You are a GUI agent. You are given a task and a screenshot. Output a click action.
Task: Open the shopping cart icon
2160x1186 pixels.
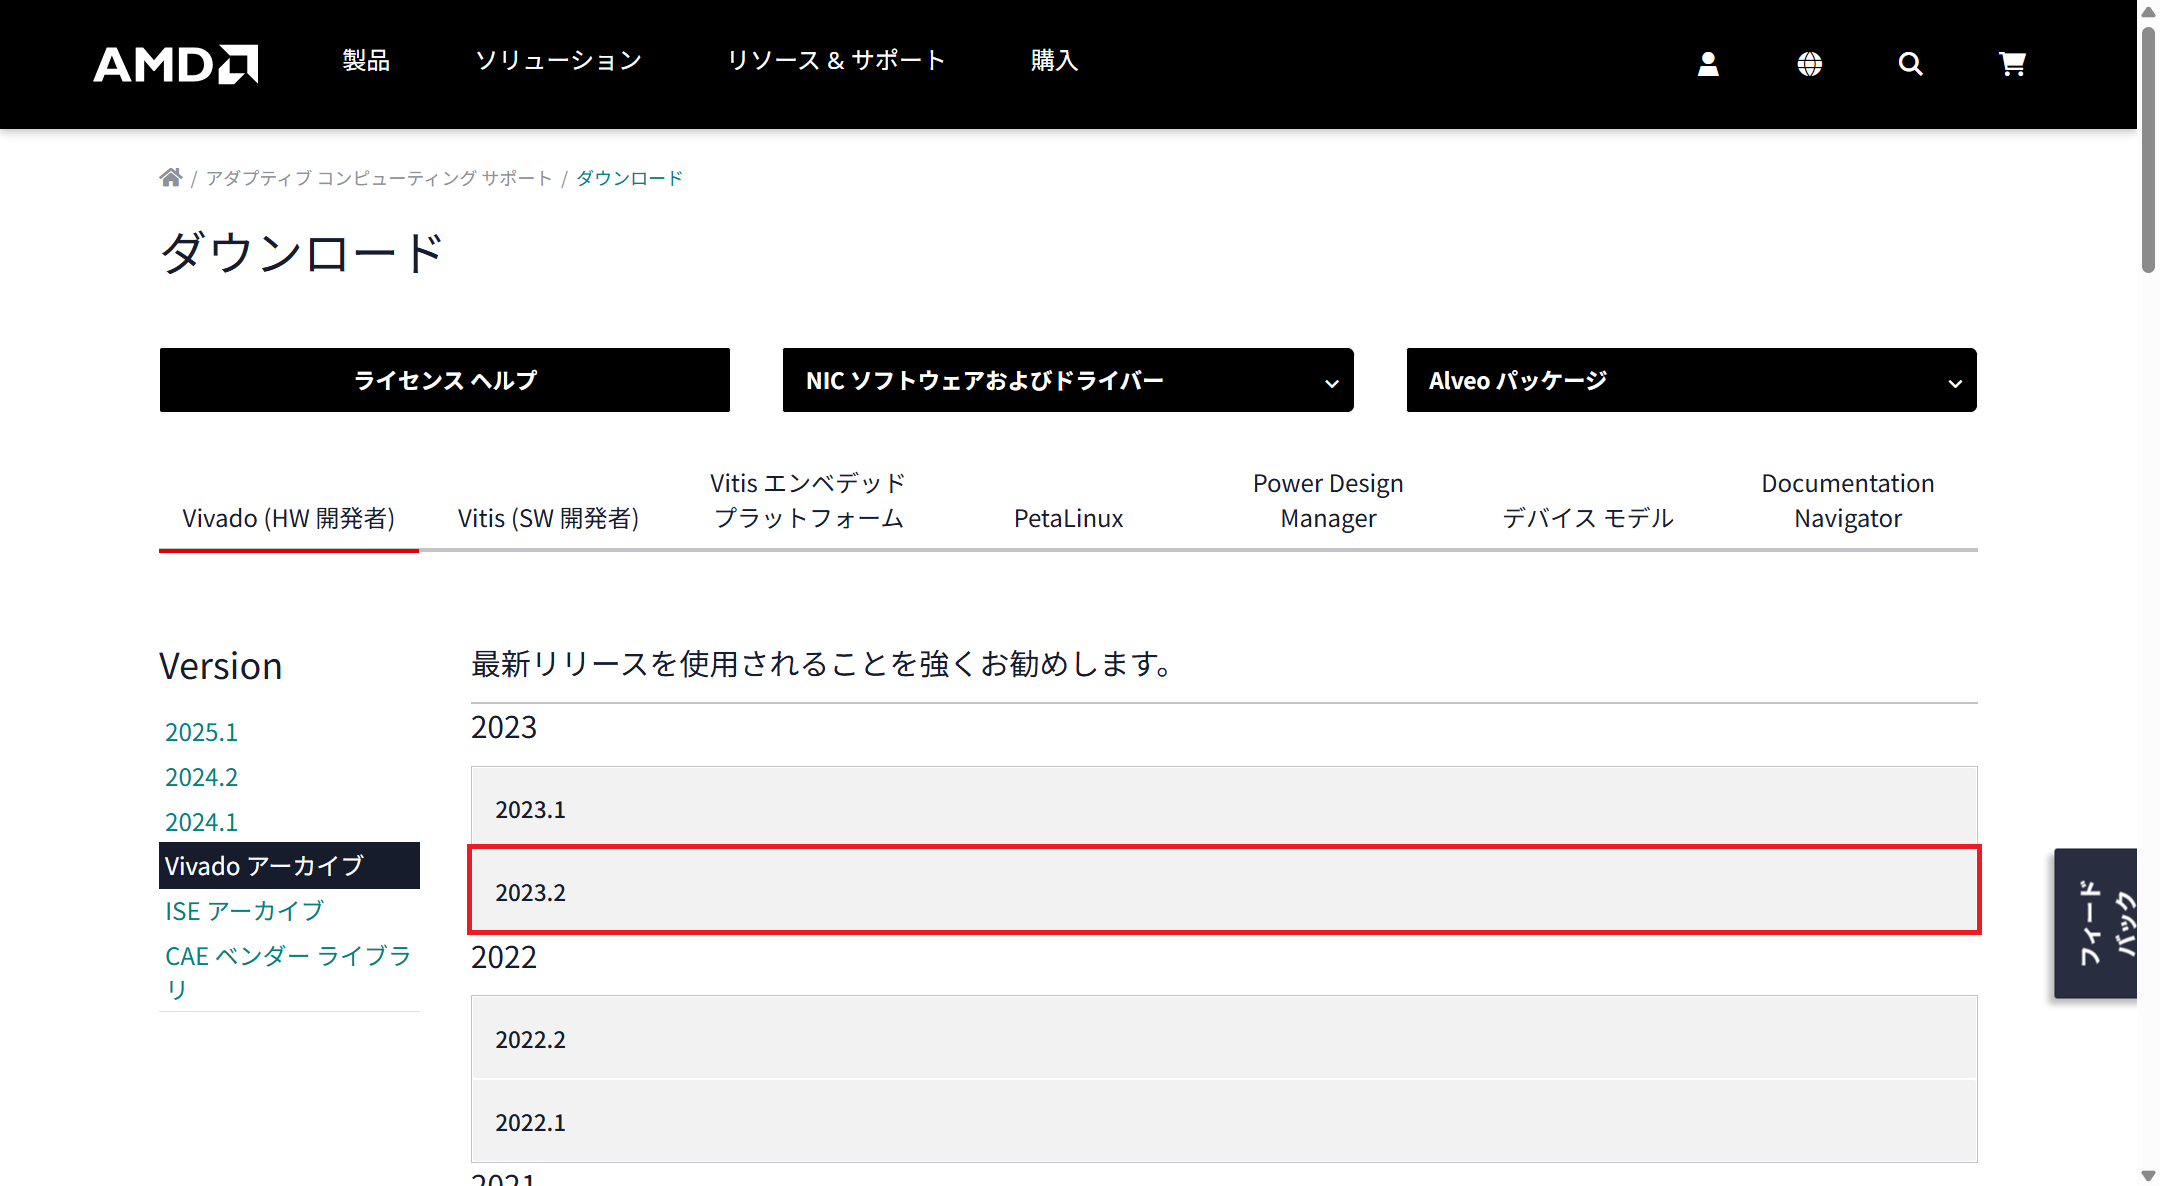pyautogui.click(x=2012, y=64)
